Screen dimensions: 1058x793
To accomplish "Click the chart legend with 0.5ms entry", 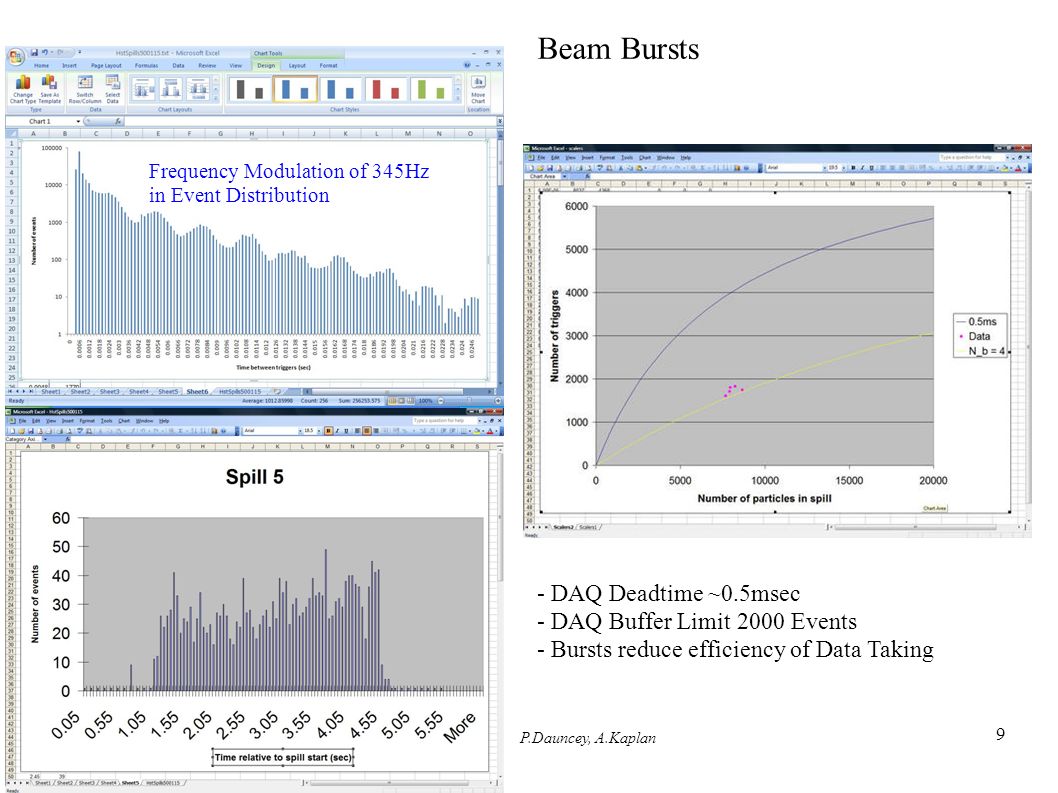I will click(x=980, y=336).
